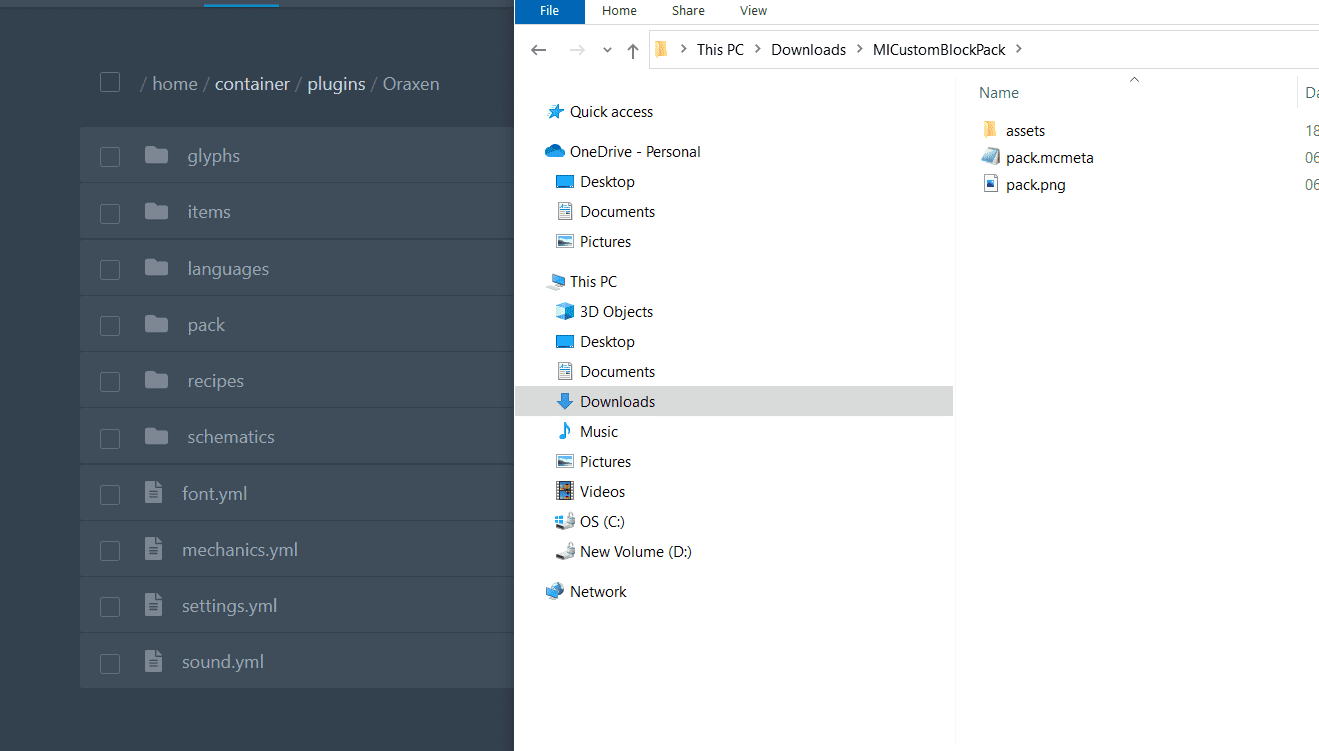Viewport: 1319px width, 751px height.
Task: Expand the chevron after MICustomBlockPack in path
Action: pos(1018,50)
